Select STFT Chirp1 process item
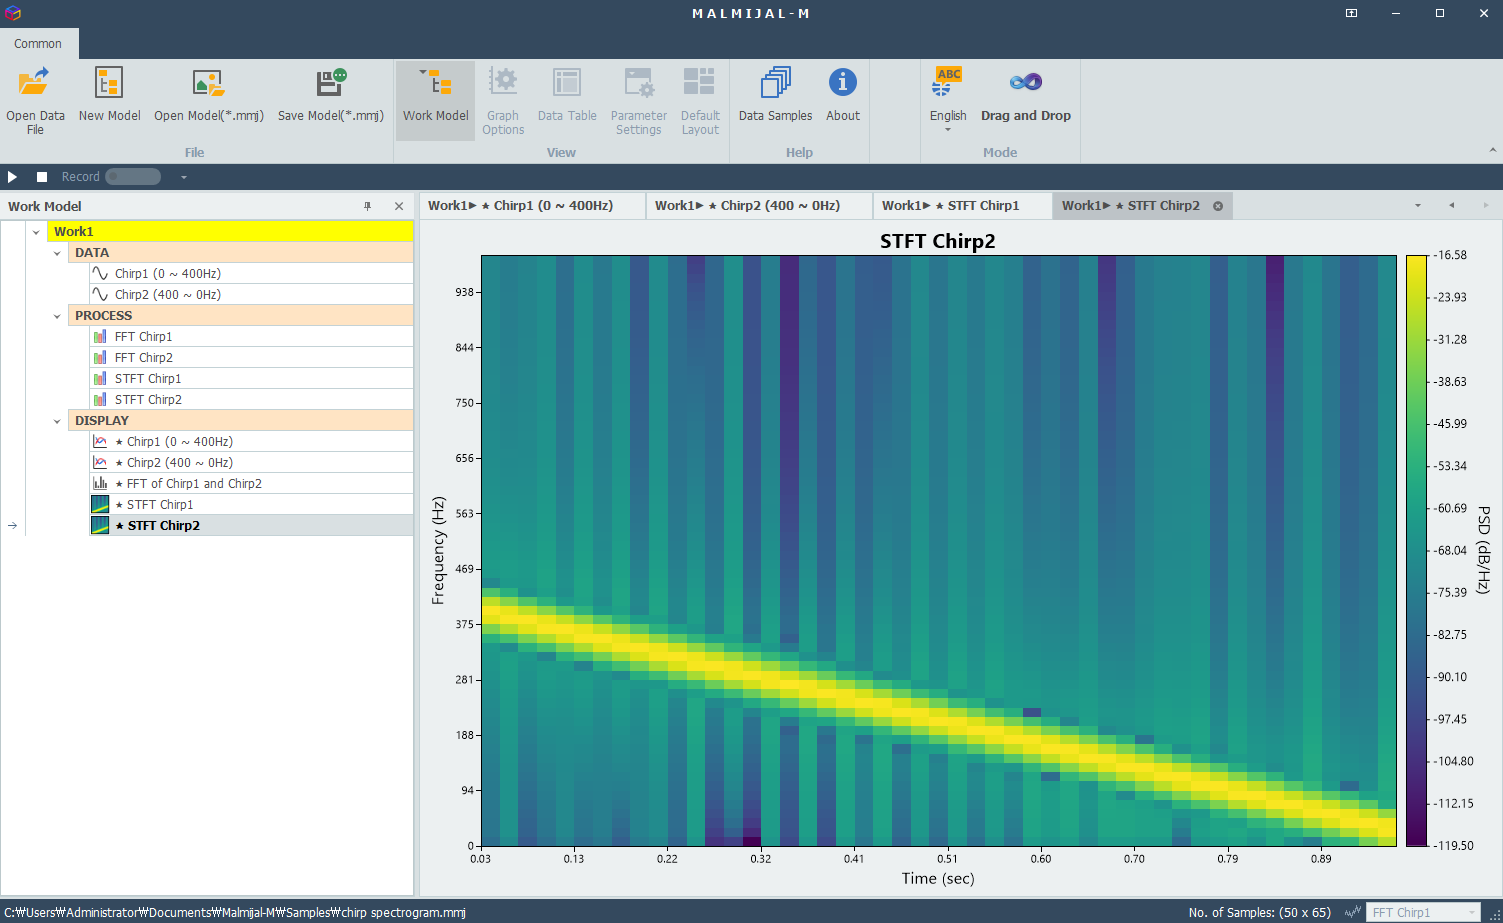Screen dimensions: 1503x923 (251, 379)
